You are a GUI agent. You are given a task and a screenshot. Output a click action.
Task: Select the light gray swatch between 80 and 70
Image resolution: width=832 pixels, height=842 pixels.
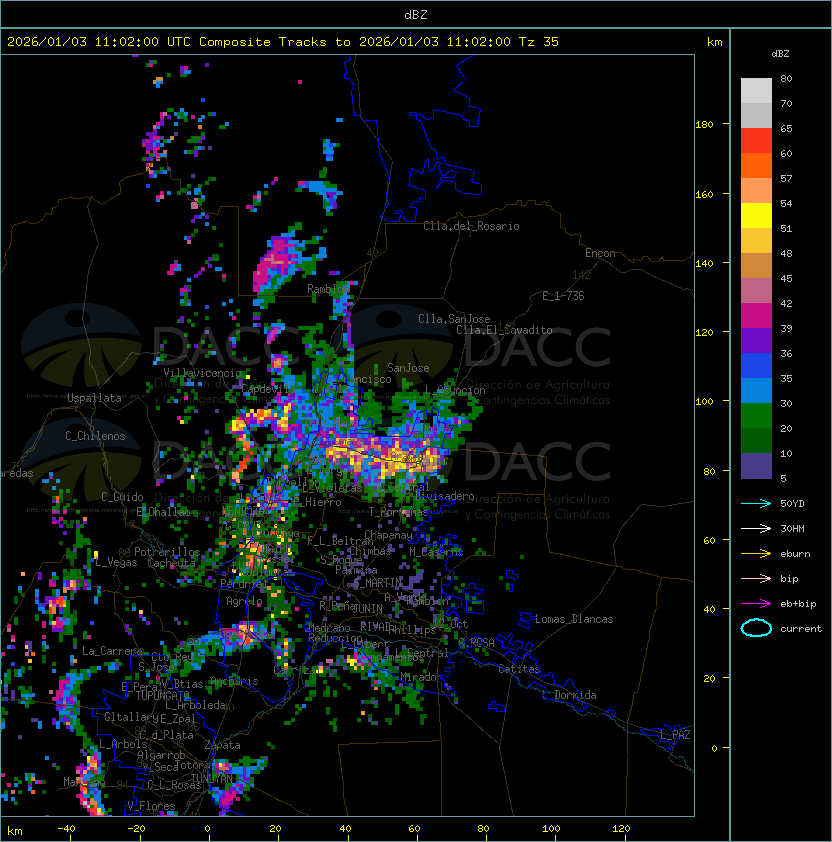click(x=756, y=91)
